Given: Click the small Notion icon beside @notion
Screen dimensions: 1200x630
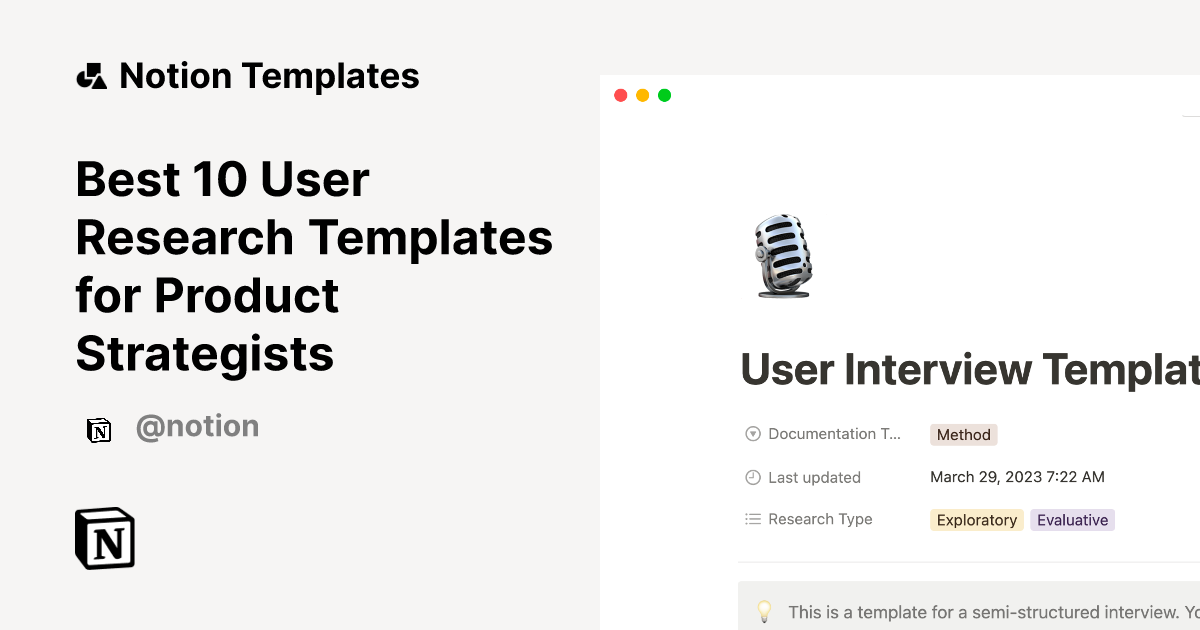Looking at the screenshot, I should [99, 427].
